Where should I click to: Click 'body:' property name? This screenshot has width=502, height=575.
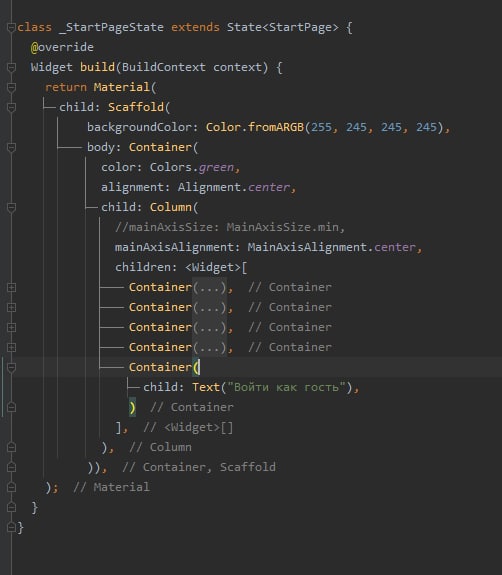tap(104, 147)
